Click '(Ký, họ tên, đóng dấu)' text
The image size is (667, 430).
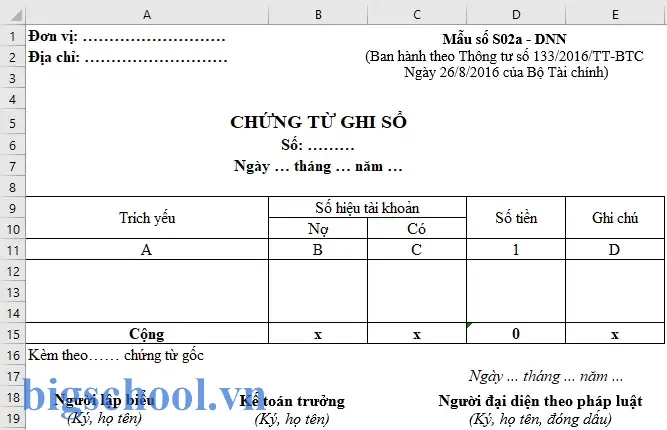540,419
